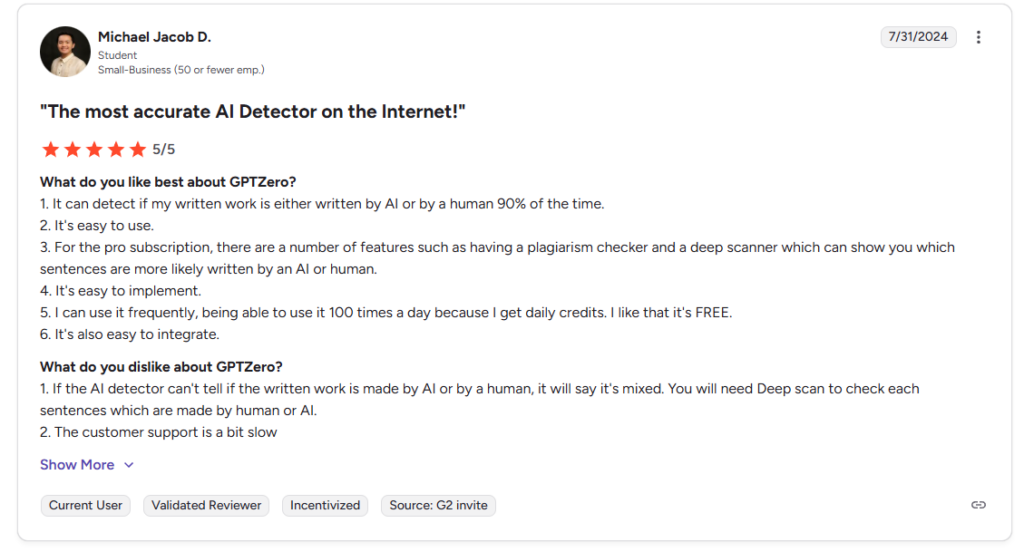This screenshot has height=552, width=1024.
Task: Click the "What do you like best" heading
Action: (168, 182)
